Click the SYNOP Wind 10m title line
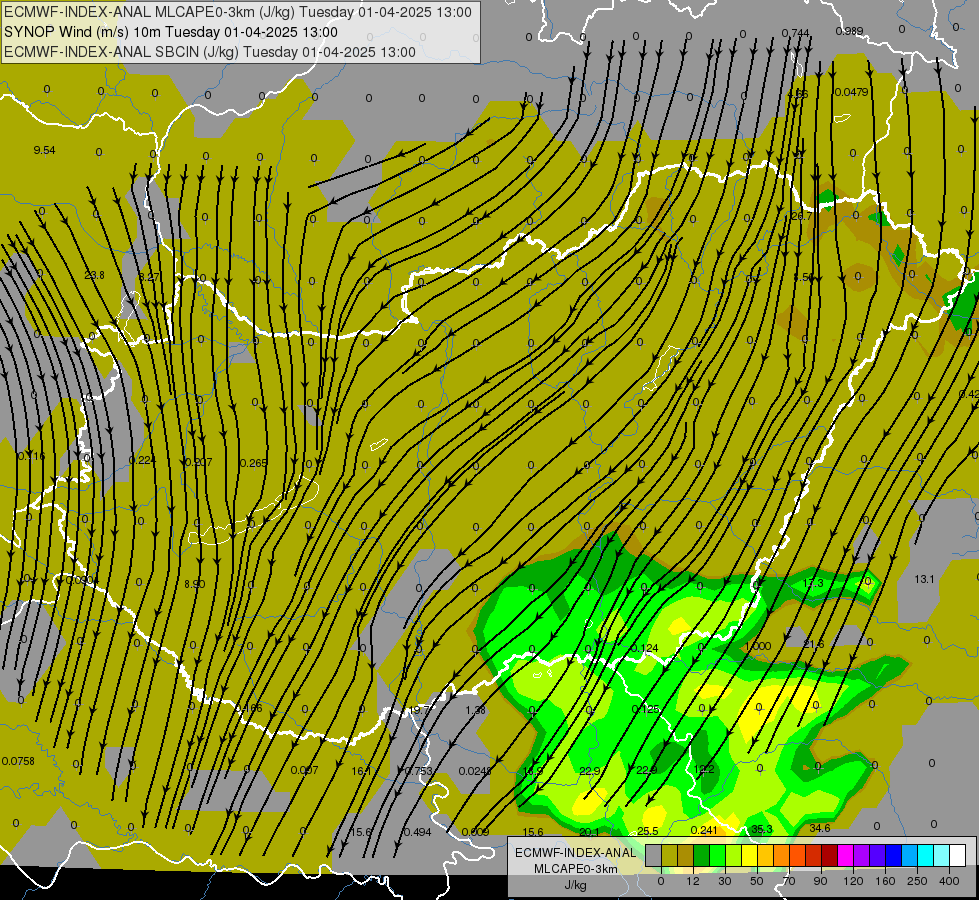Image resolution: width=979 pixels, height=900 pixels. pos(171,32)
